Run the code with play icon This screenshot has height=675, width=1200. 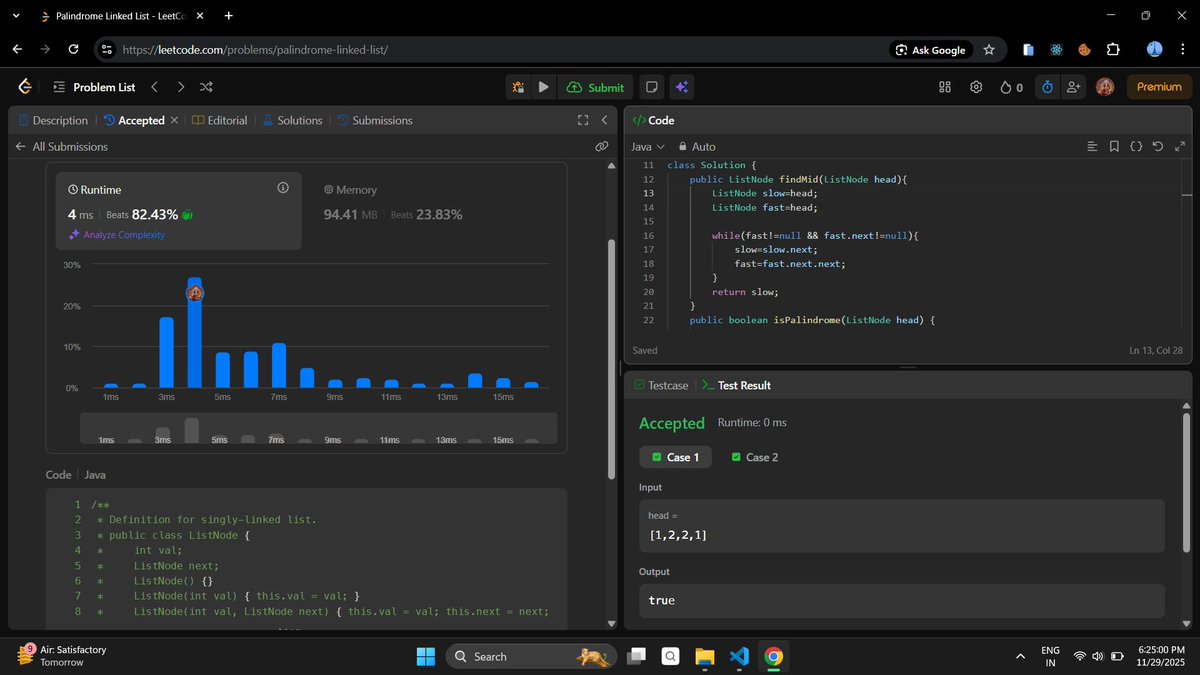[x=543, y=87]
